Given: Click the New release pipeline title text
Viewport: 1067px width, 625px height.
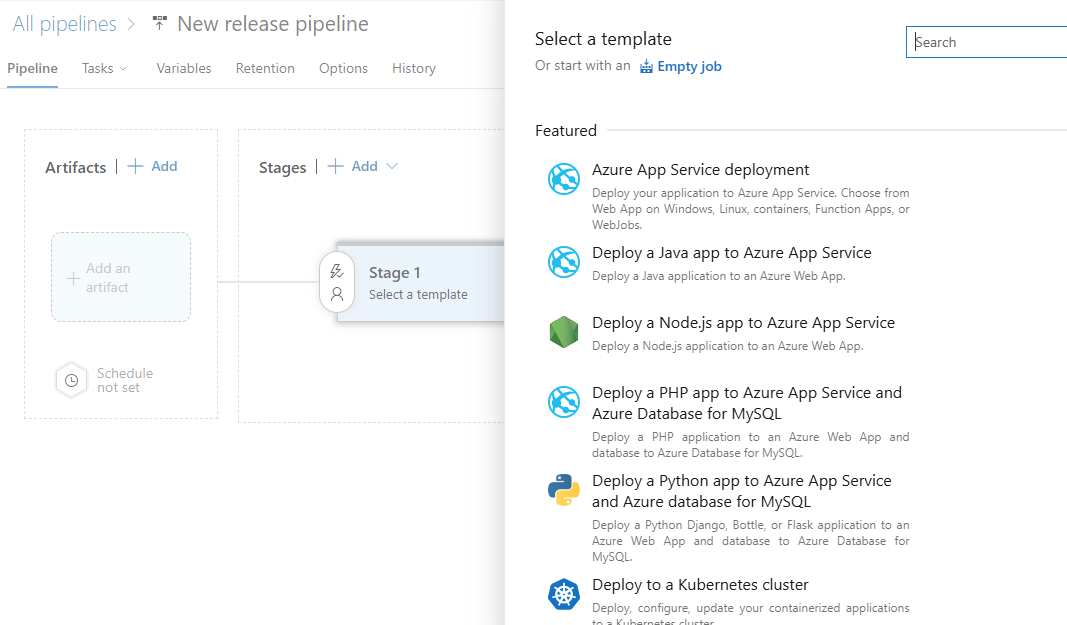Looking at the screenshot, I should click(x=273, y=24).
